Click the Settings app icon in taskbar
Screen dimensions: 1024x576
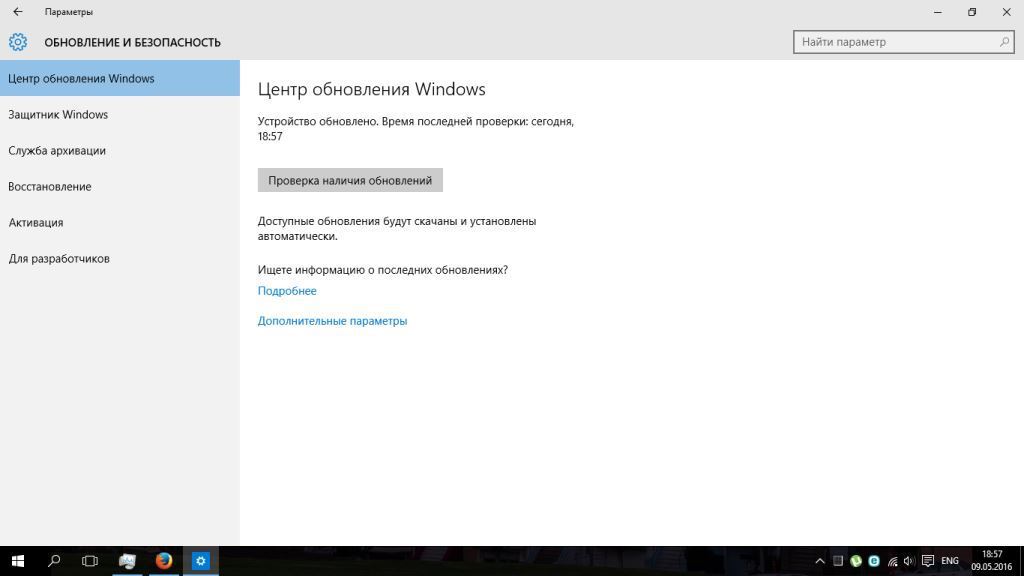click(x=200, y=561)
